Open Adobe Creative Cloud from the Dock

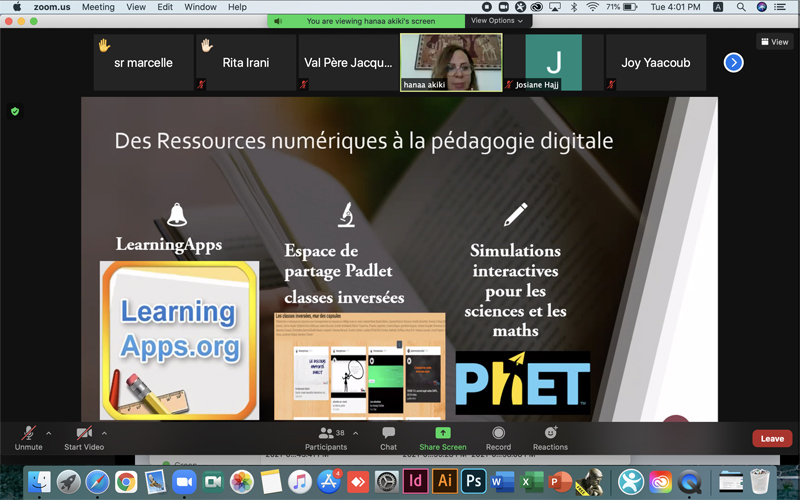click(661, 481)
